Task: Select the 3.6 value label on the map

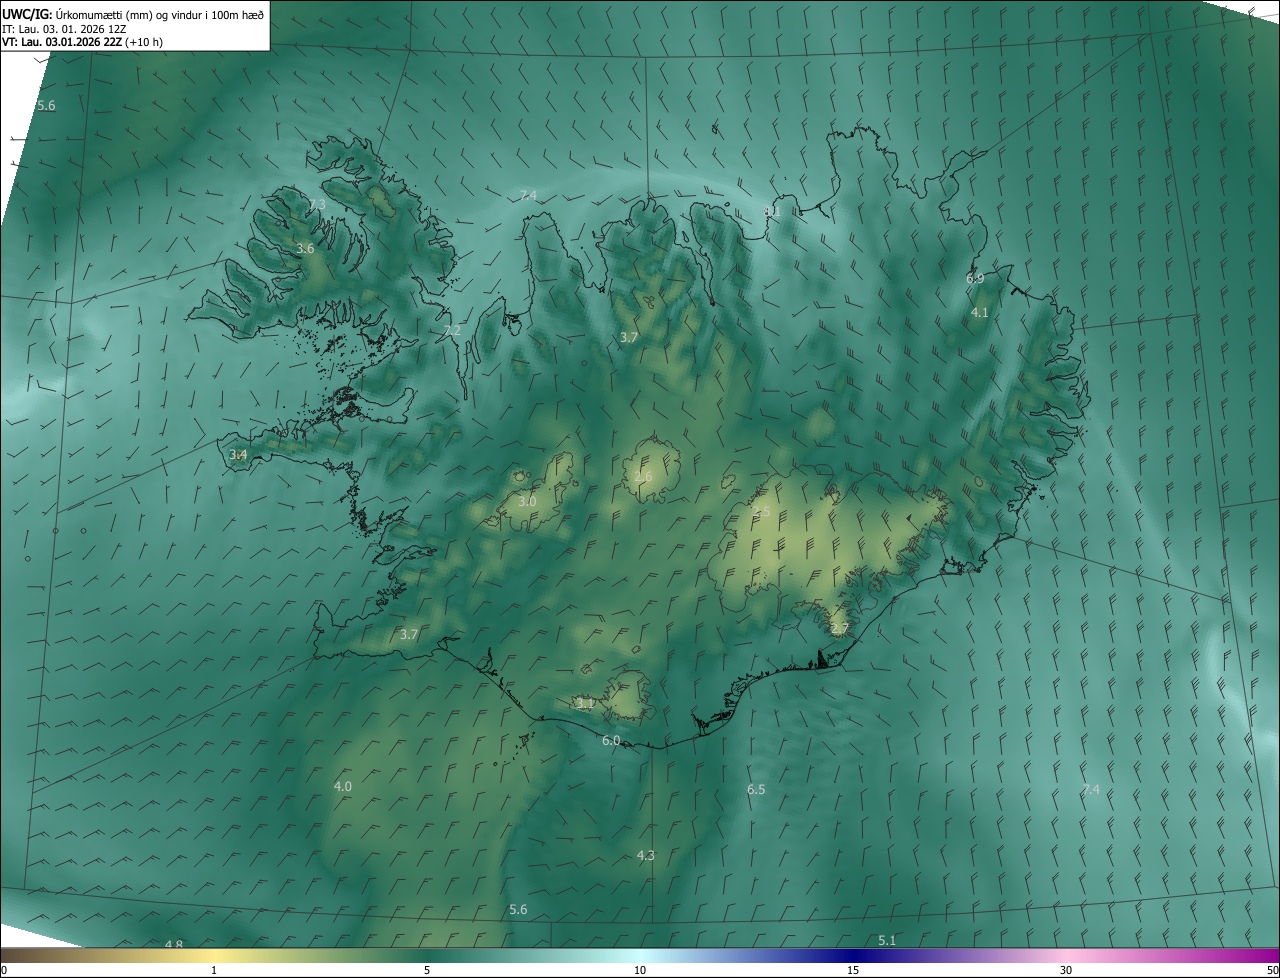Action: pos(306,248)
